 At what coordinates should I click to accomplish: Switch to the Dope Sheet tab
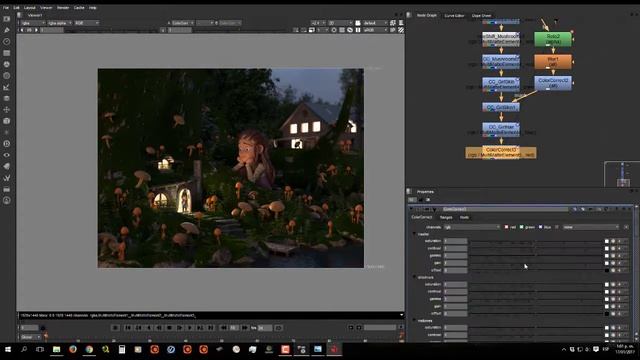click(x=481, y=16)
